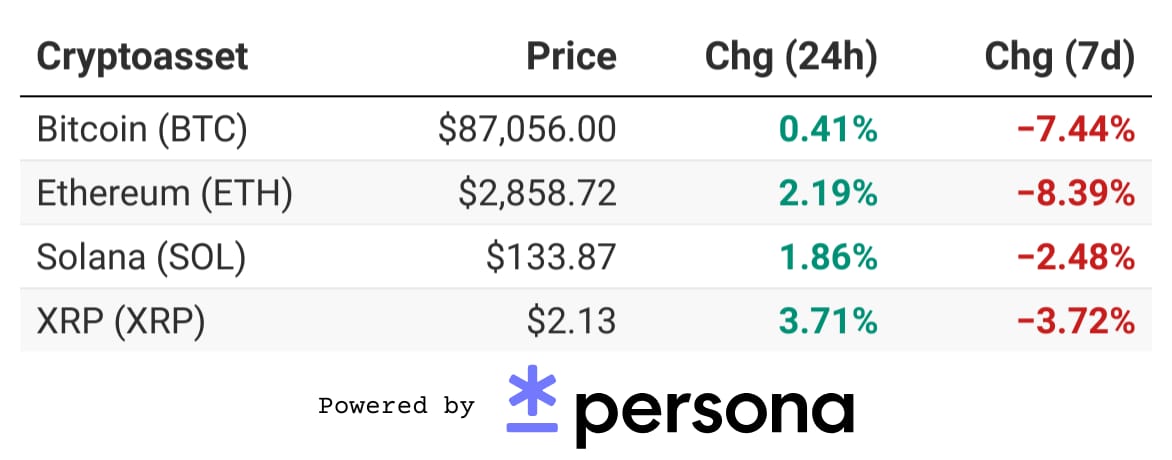Click Bitcoin's −7.44% 7d change
The width and height of the screenshot is (1172, 460).
pos(1076,129)
